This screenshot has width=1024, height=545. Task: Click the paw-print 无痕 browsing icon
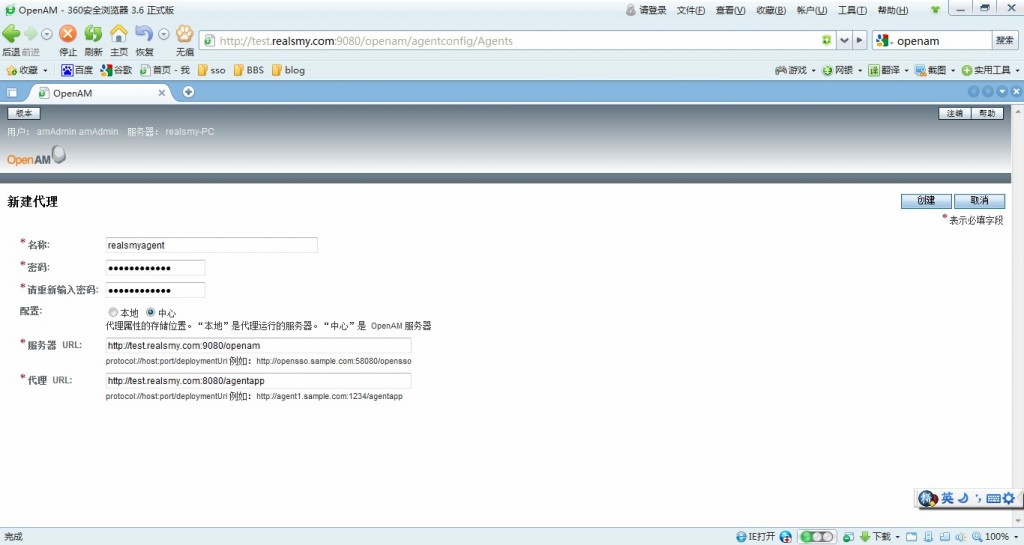pos(185,33)
